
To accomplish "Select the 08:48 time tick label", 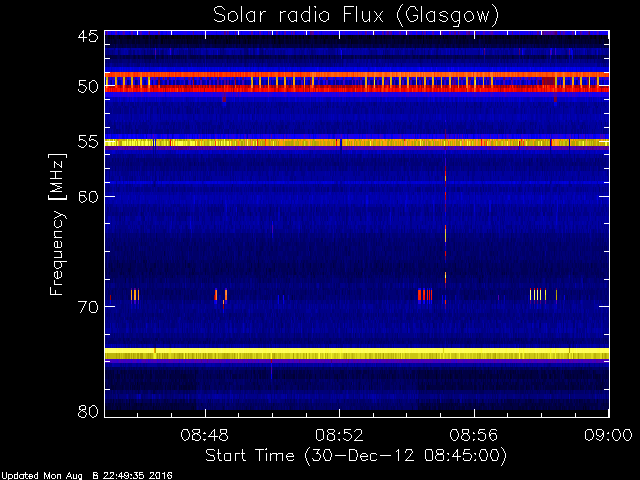I will point(205,435).
